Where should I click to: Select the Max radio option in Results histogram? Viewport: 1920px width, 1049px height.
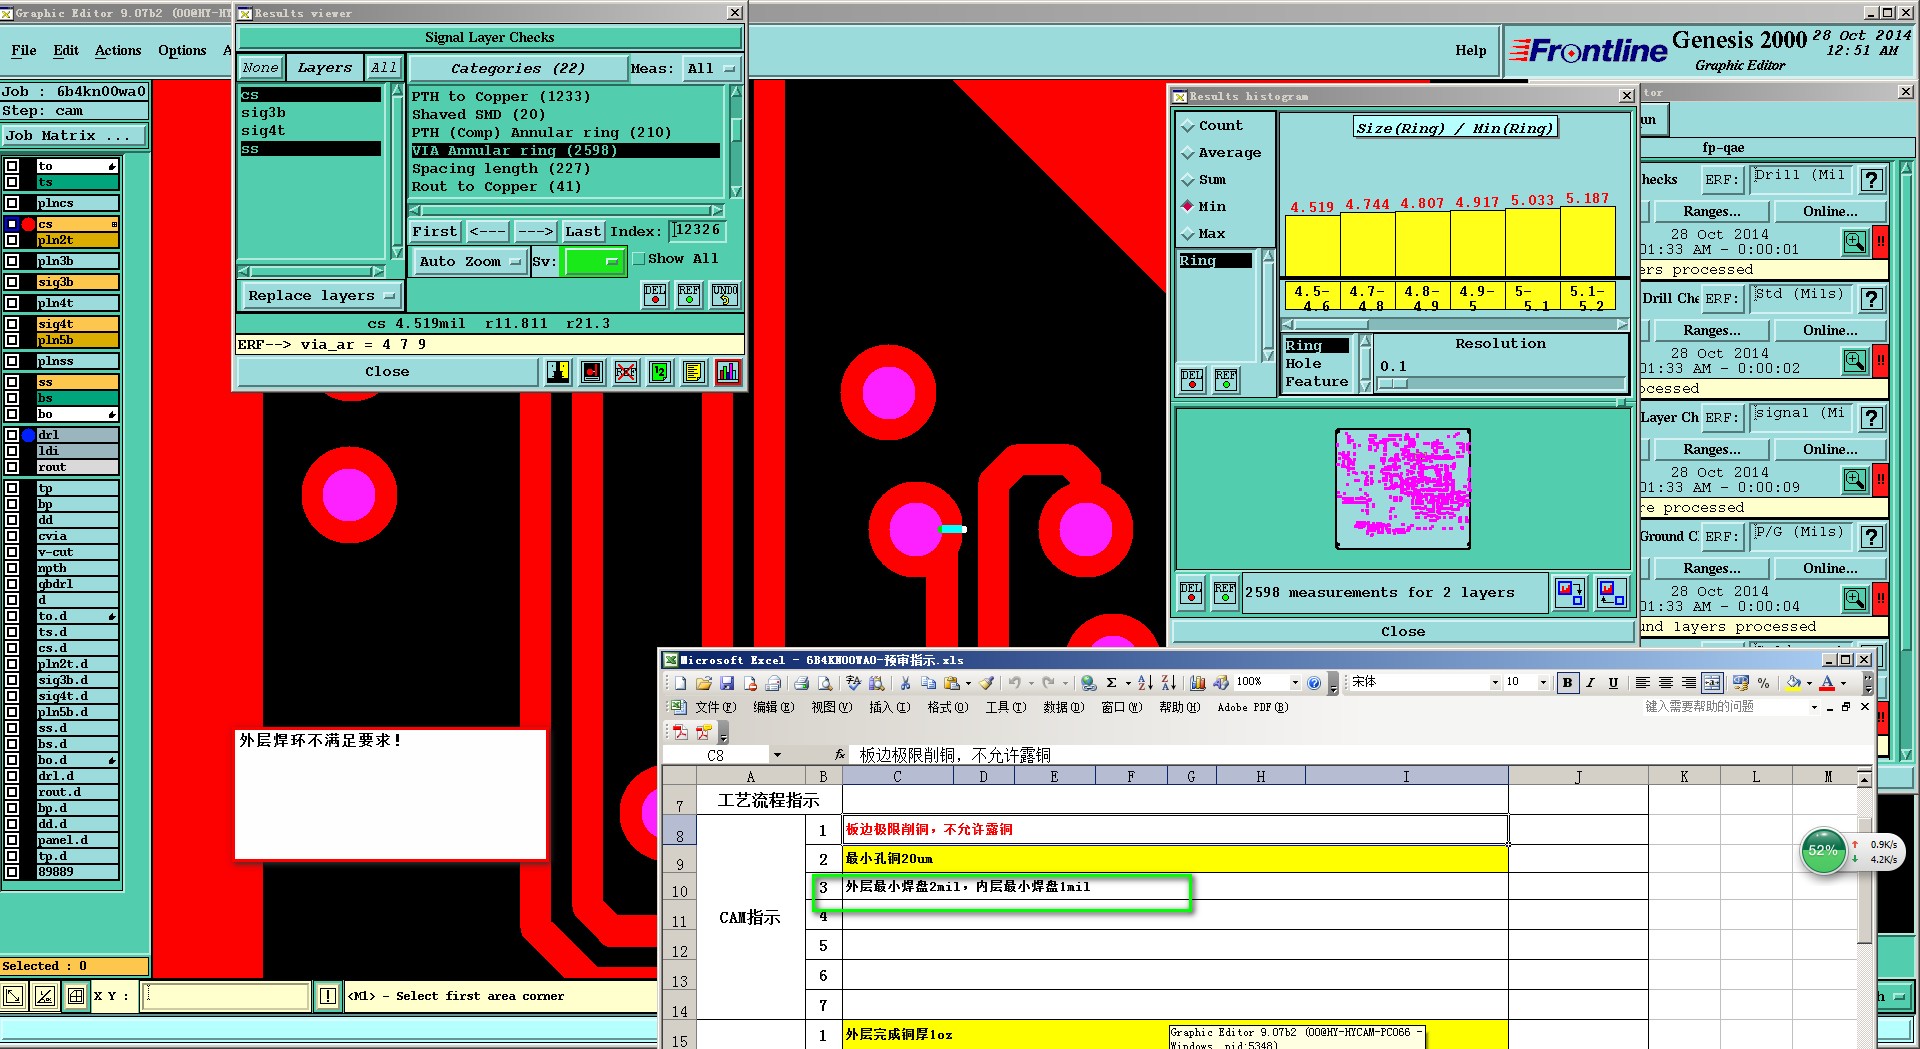(x=1188, y=234)
